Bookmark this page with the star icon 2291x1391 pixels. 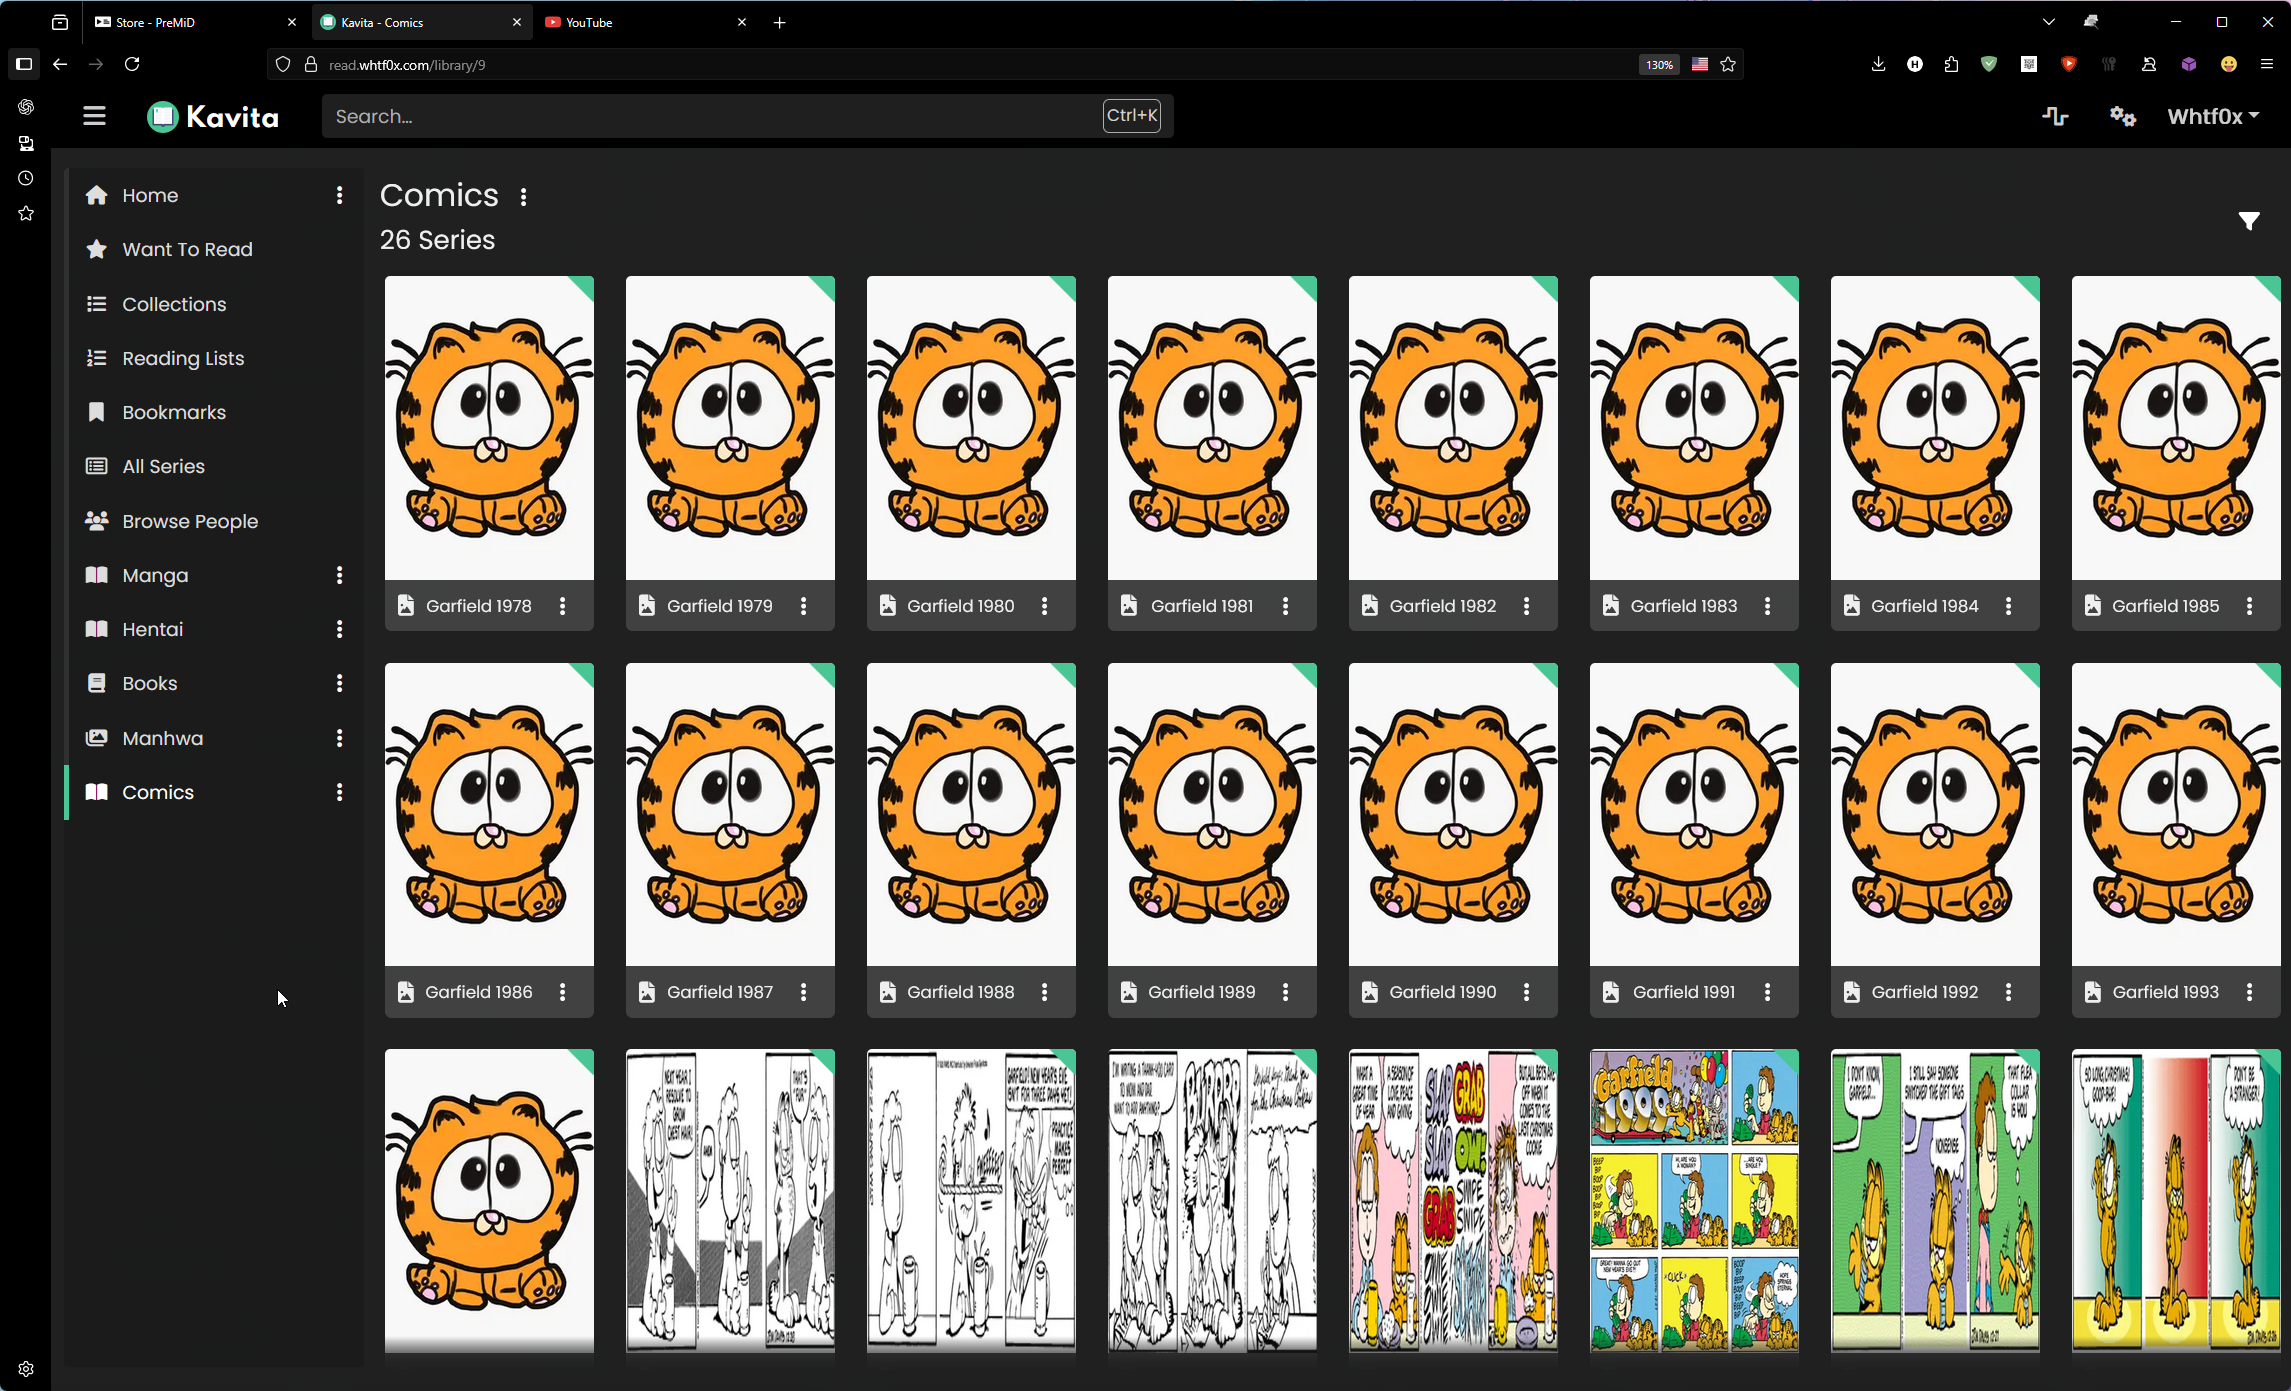[1728, 64]
